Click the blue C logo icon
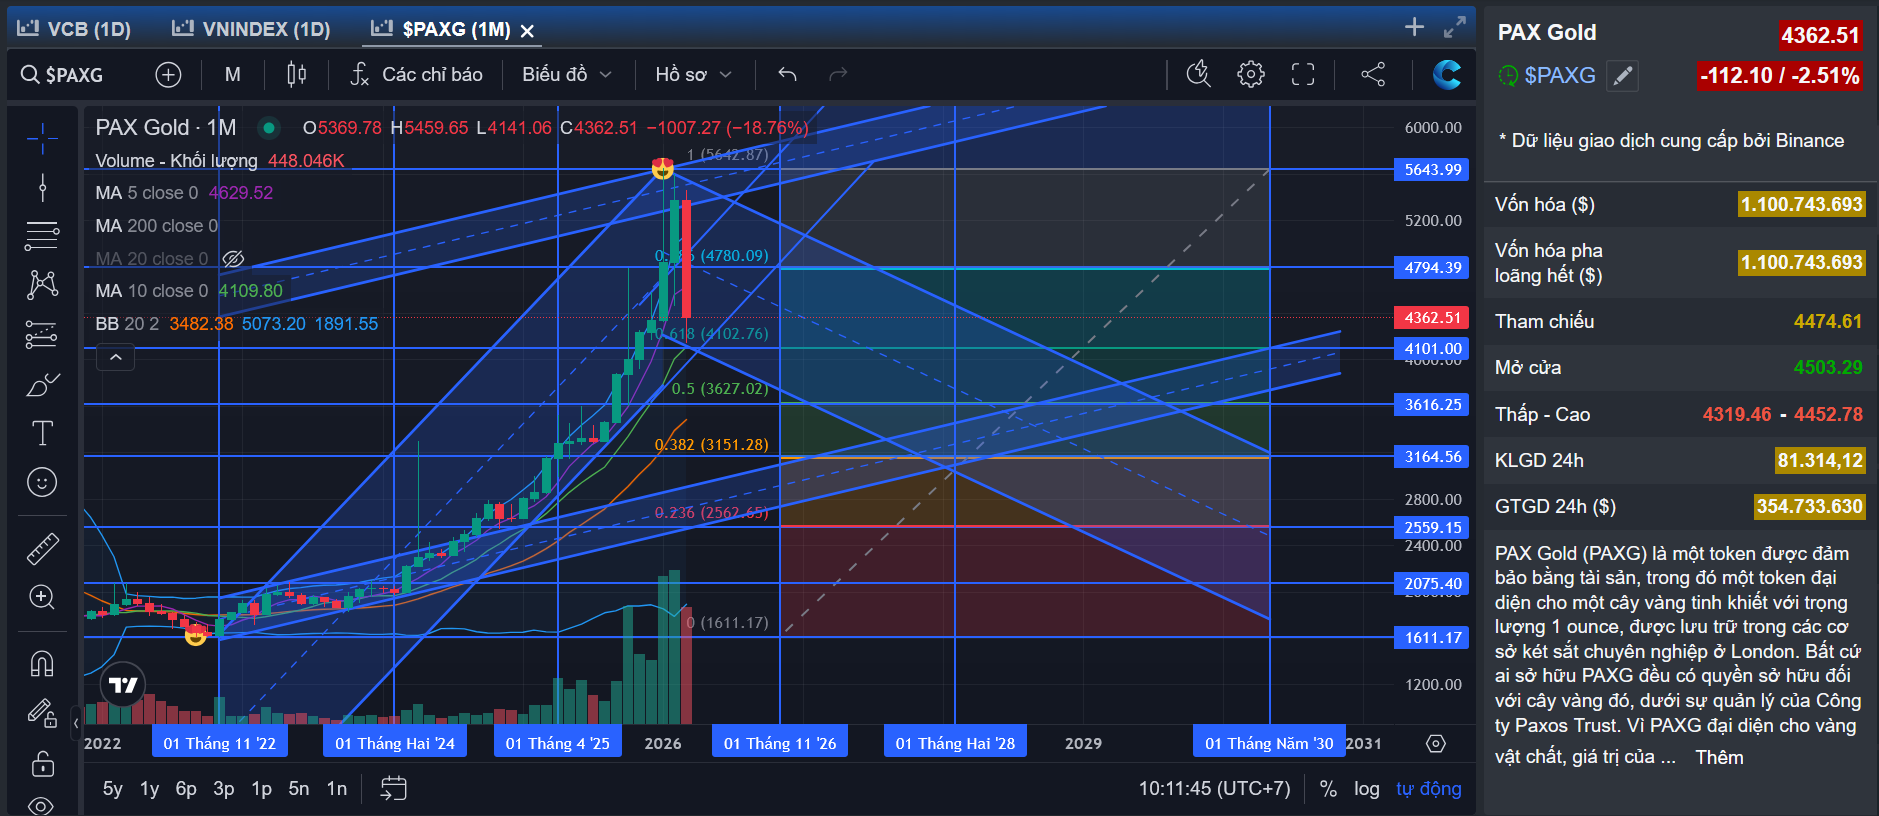This screenshot has height=816, width=1879. [x=1446, y=74]
